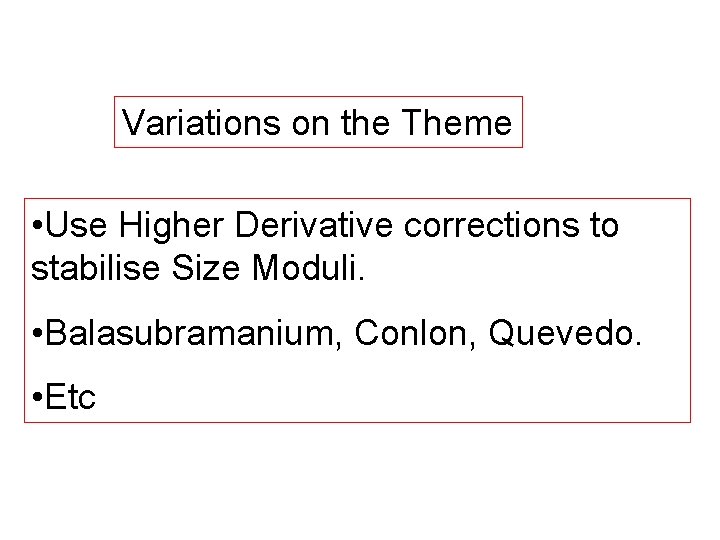Click the word 'to' ending the first line

605,225
